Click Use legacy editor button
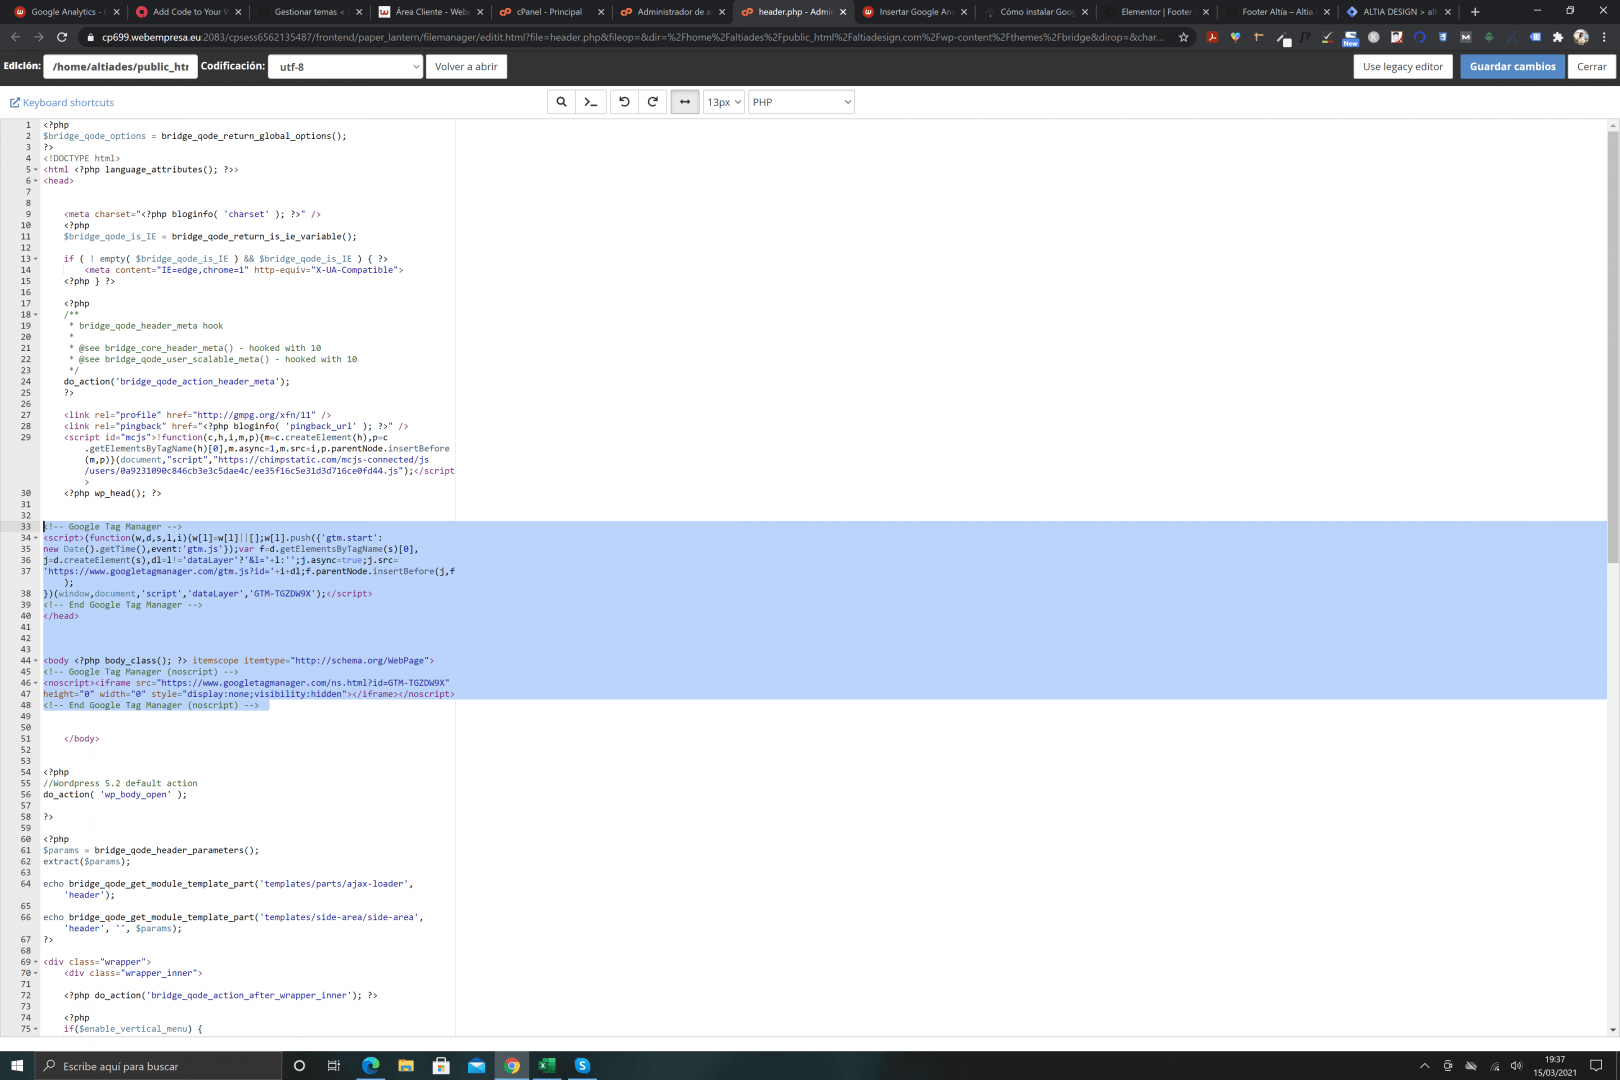This screenshot has height=1080, width=1620. [x=1403, y=67]
